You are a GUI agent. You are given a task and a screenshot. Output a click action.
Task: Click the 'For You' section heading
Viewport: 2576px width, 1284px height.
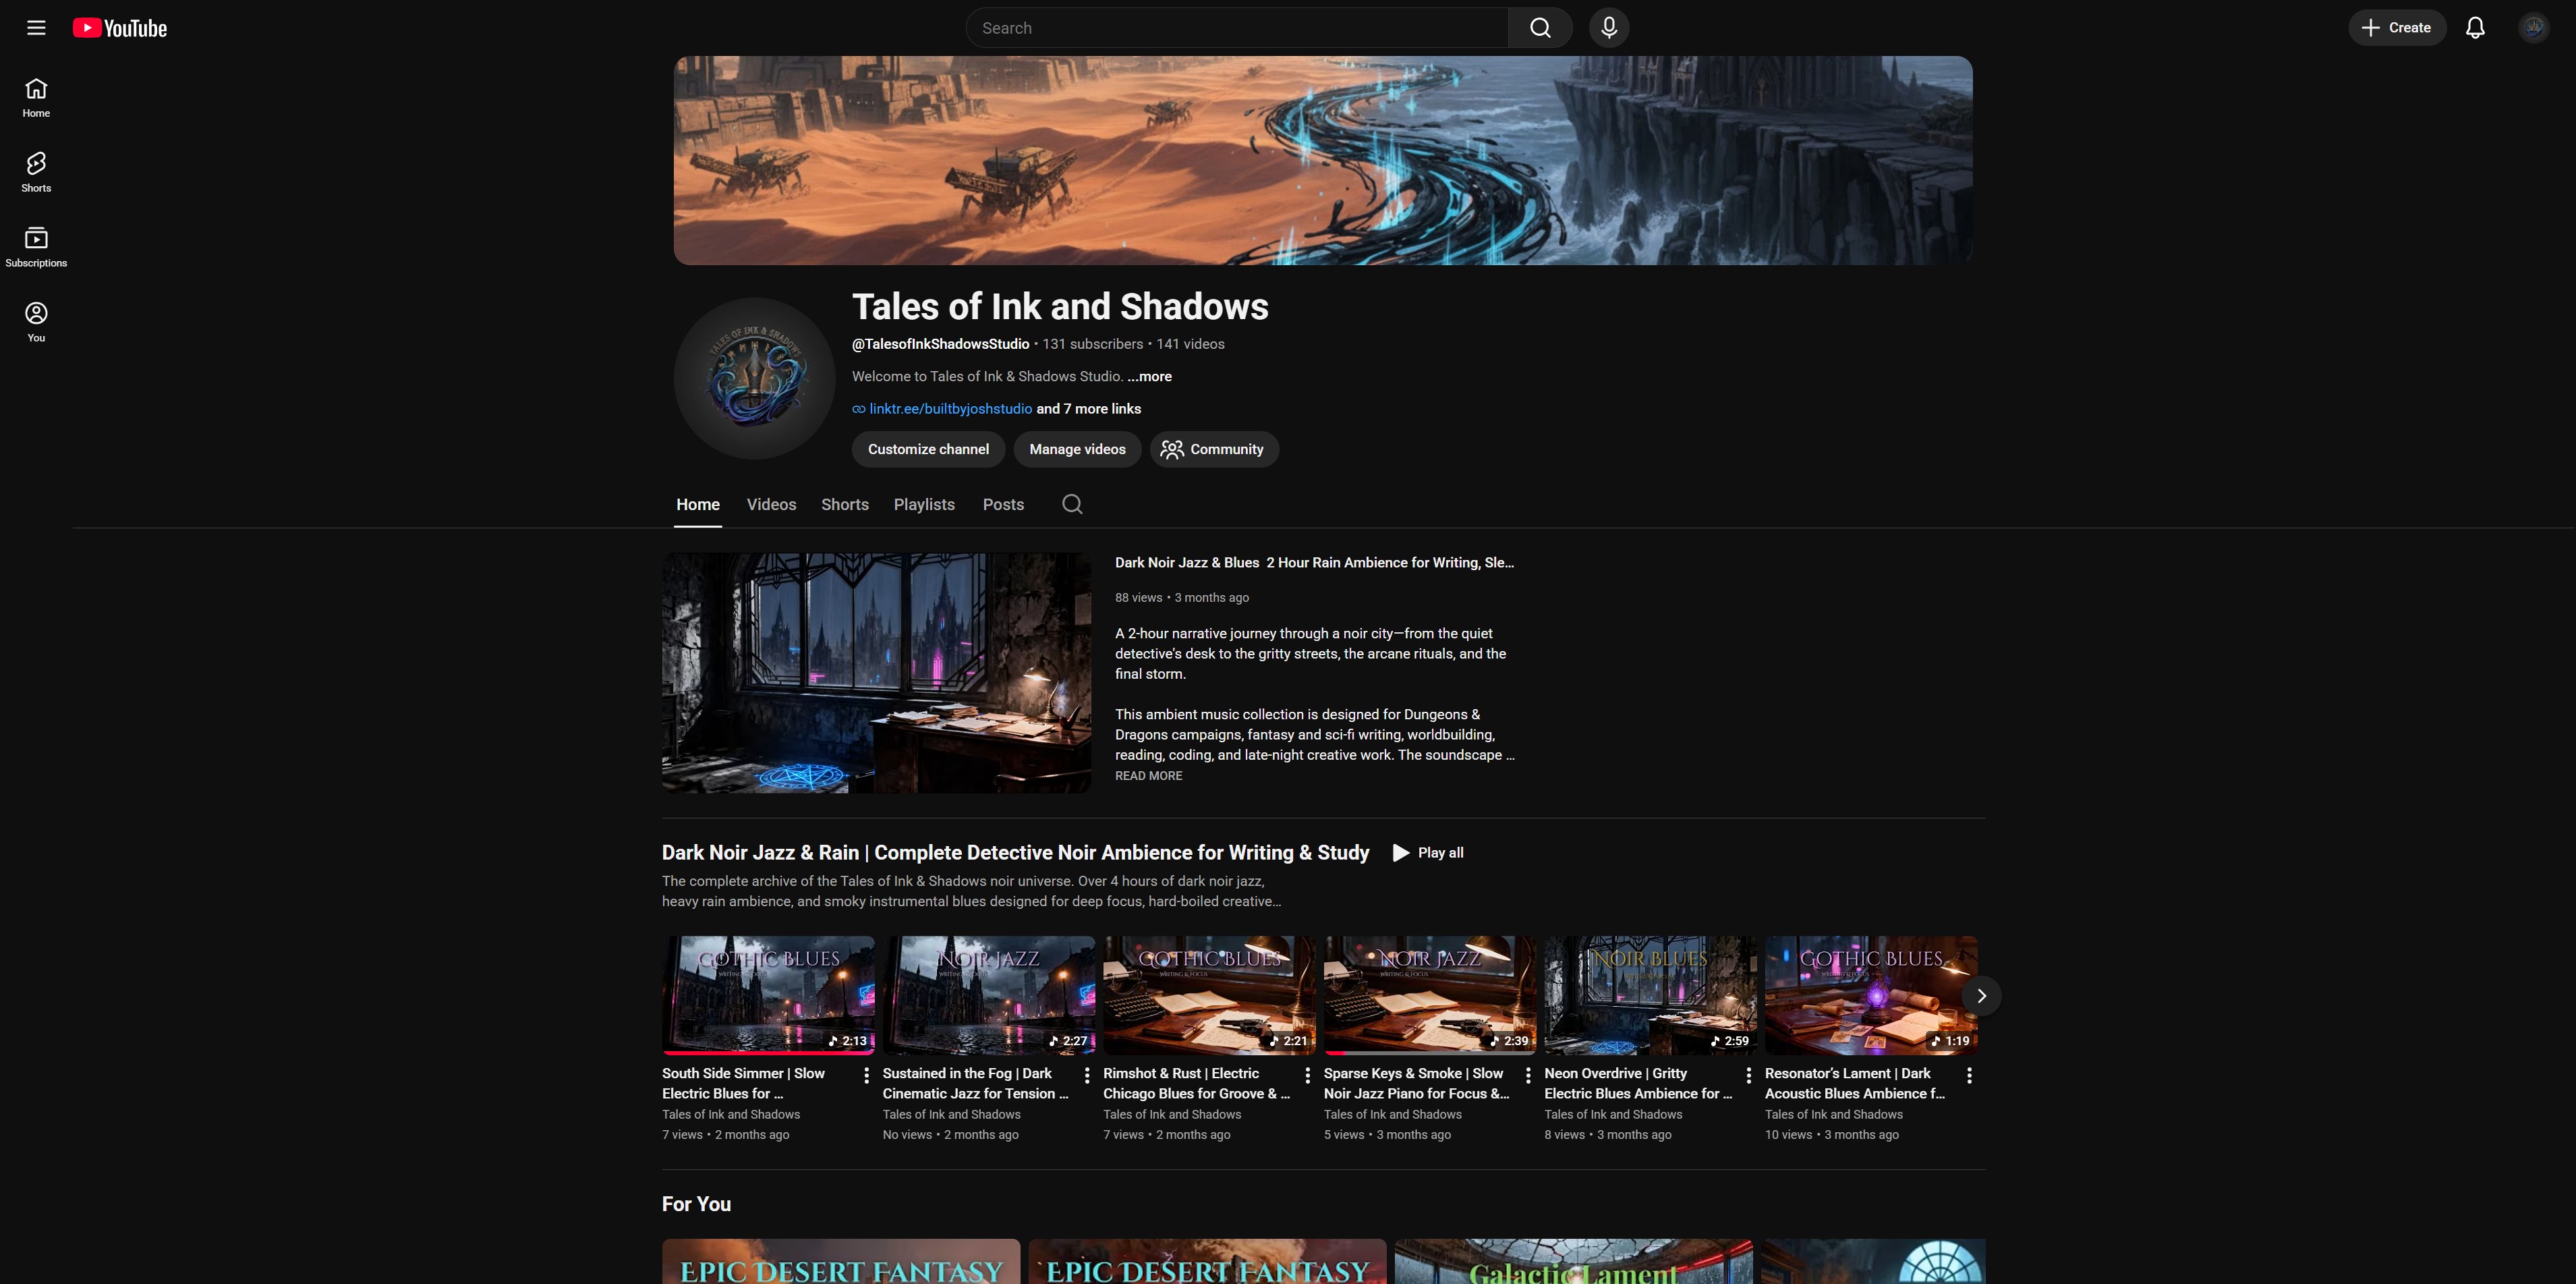click(696, 1205)
